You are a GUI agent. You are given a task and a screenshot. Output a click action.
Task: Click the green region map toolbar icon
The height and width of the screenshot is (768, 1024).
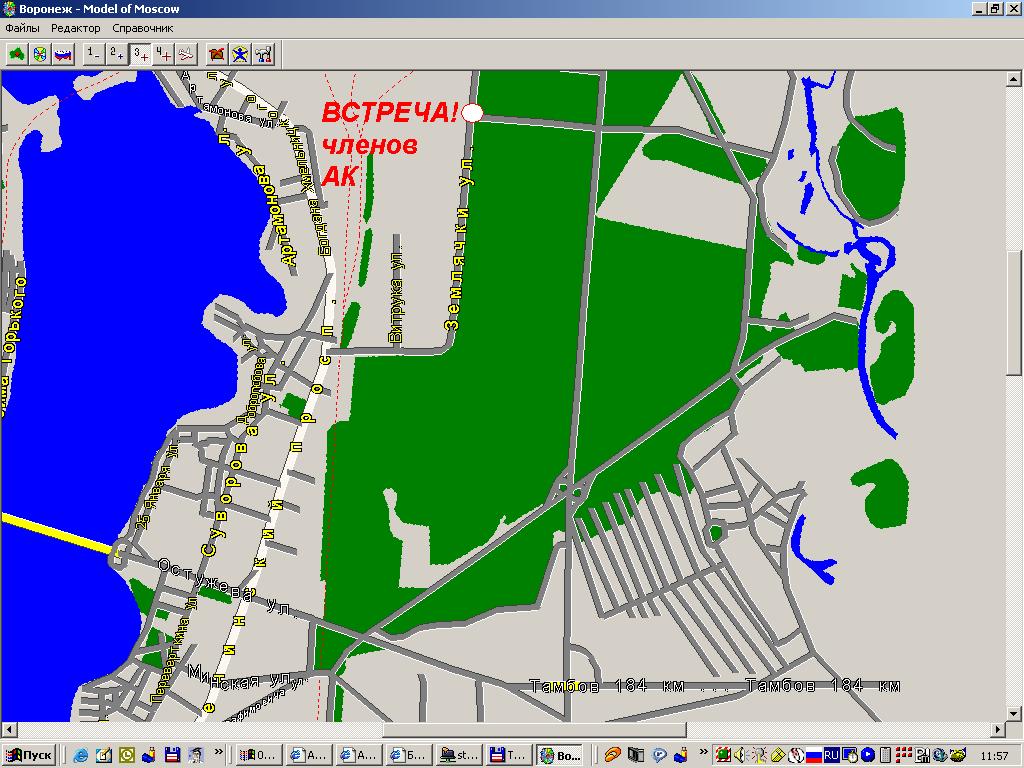point(16,54)
